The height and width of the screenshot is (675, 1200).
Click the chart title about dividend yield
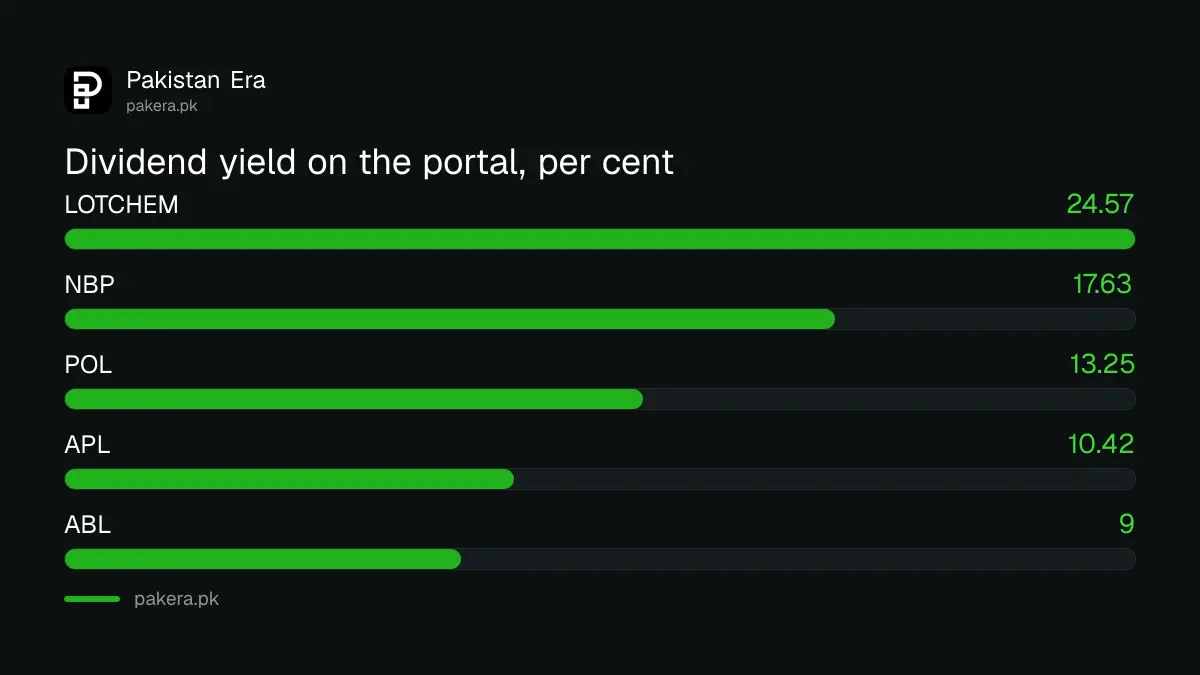coord(369,162)
